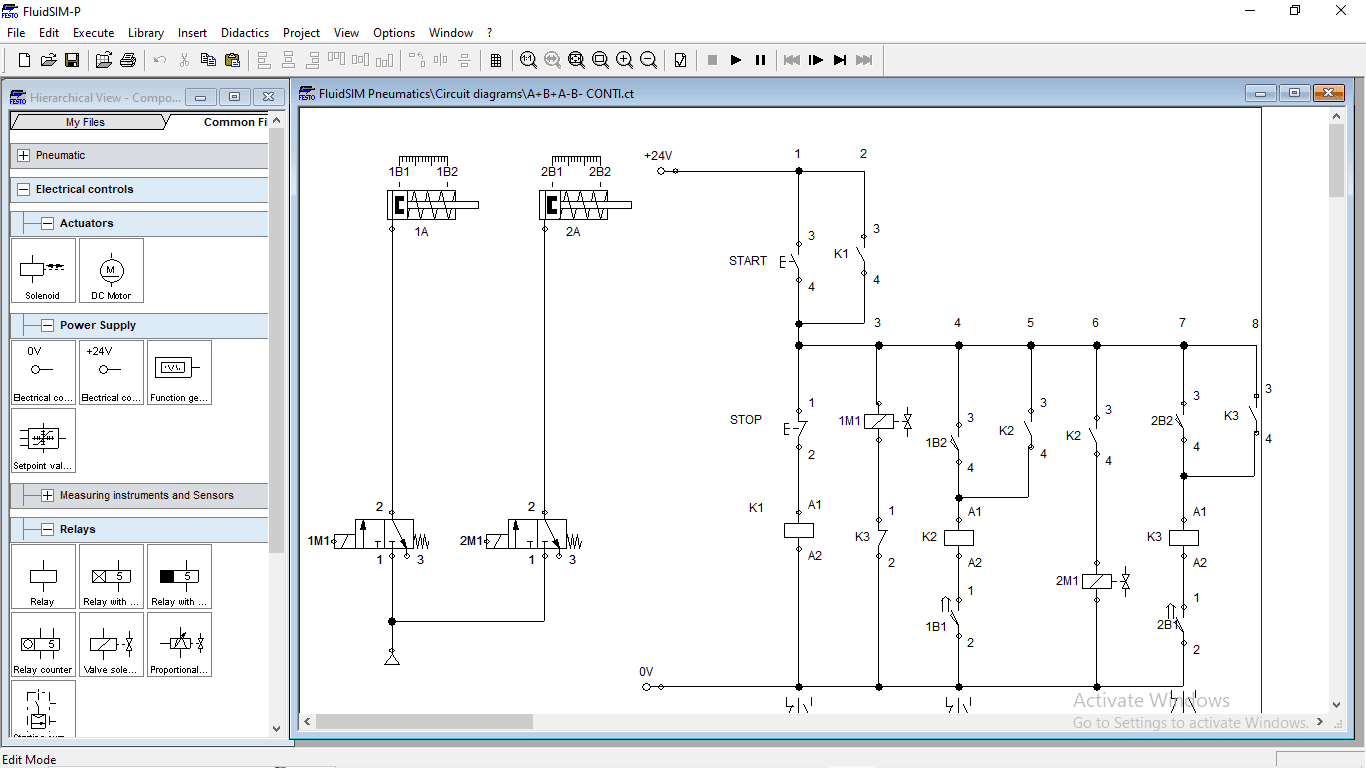Click the Align top icon
This screenshot has height=768, width=1366.
click(x=336, y=60)
